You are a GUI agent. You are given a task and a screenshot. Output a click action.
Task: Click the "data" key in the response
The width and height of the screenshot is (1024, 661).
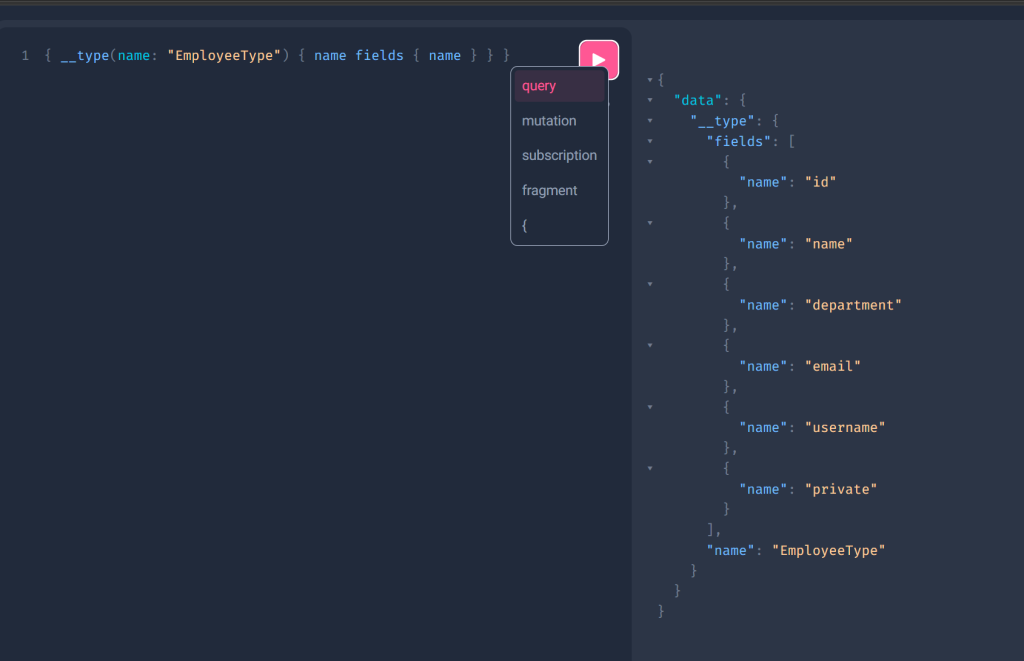[x=697, y=100]
